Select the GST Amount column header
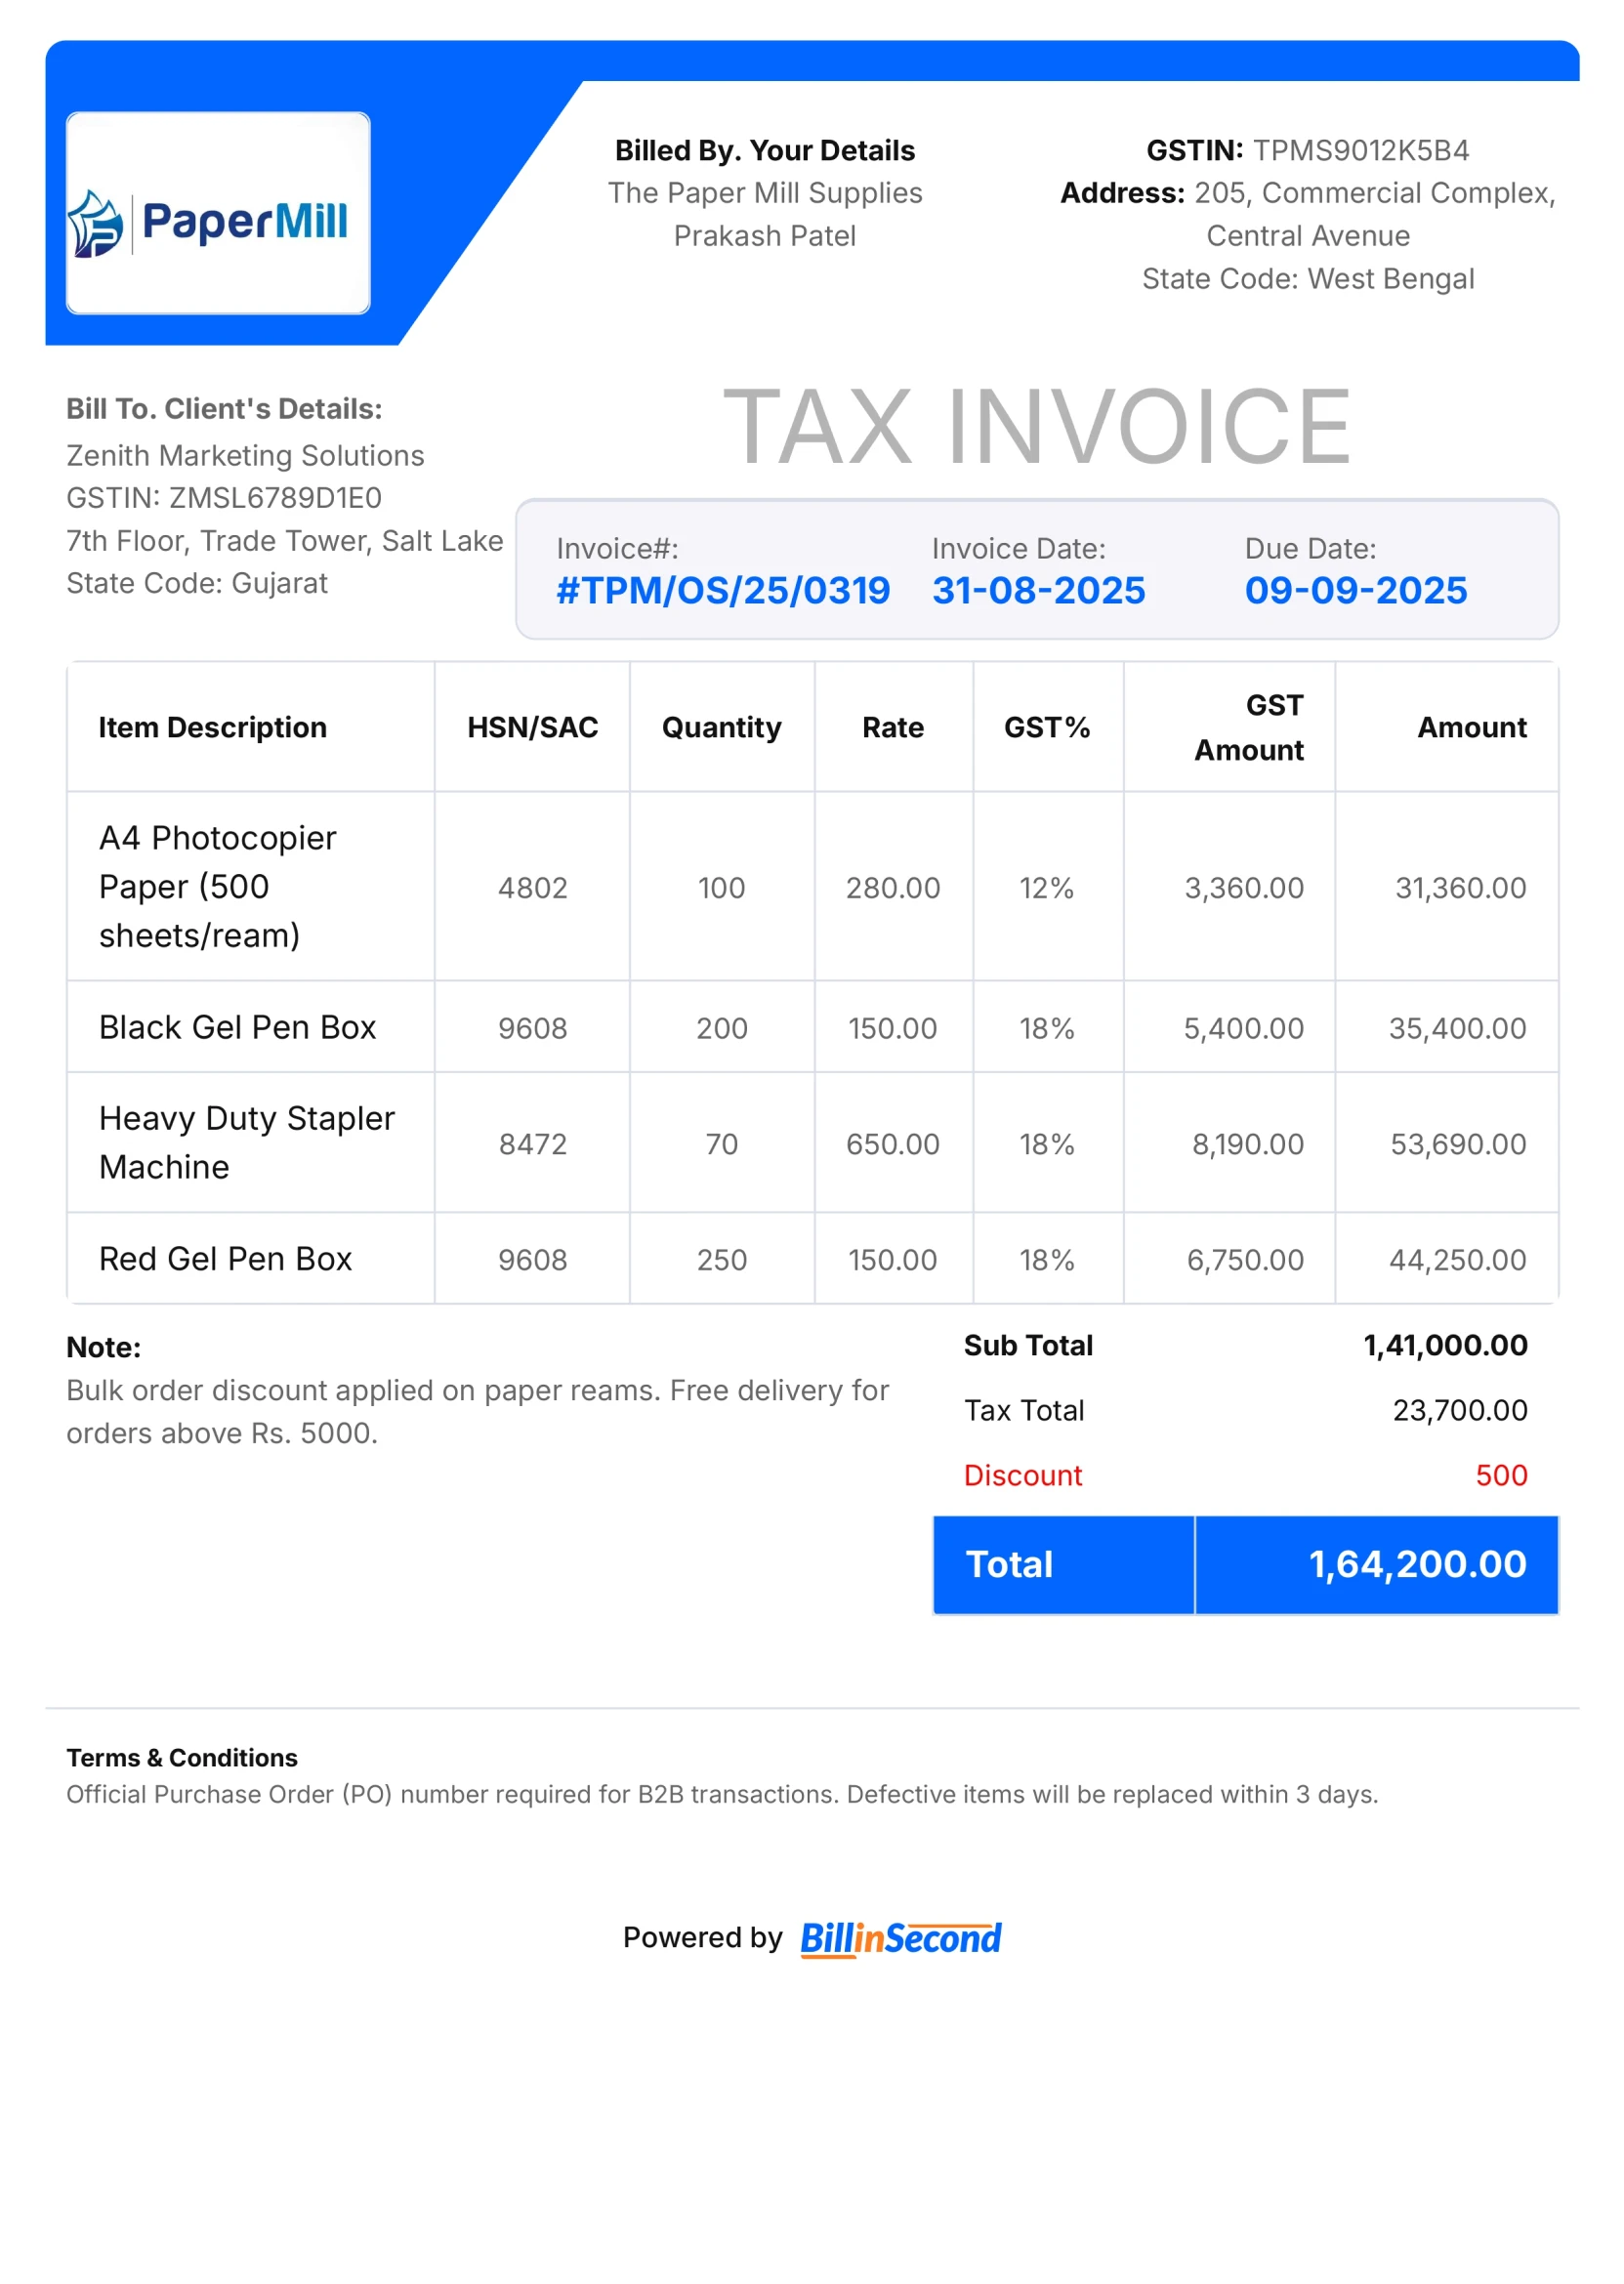Screen dimensions: 1624x2284 (1248, 727)
